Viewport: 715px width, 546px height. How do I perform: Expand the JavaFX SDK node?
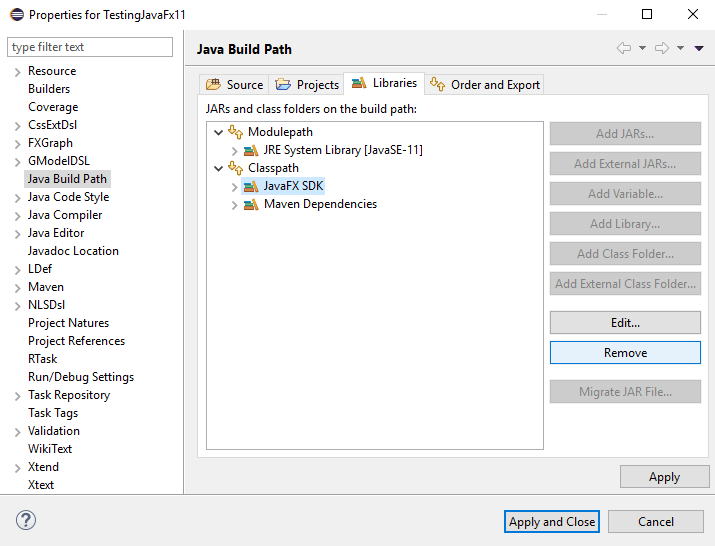pos(234,187)
